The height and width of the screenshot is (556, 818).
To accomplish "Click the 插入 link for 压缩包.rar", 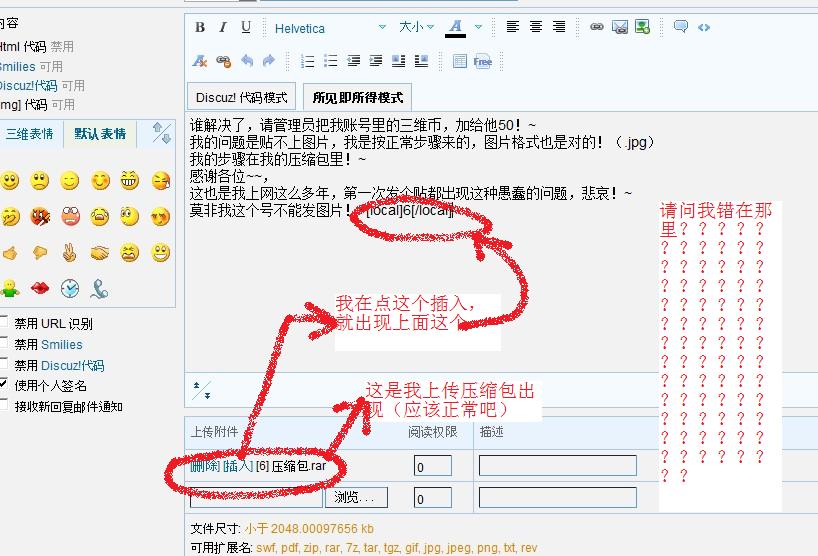I will 238,465.
